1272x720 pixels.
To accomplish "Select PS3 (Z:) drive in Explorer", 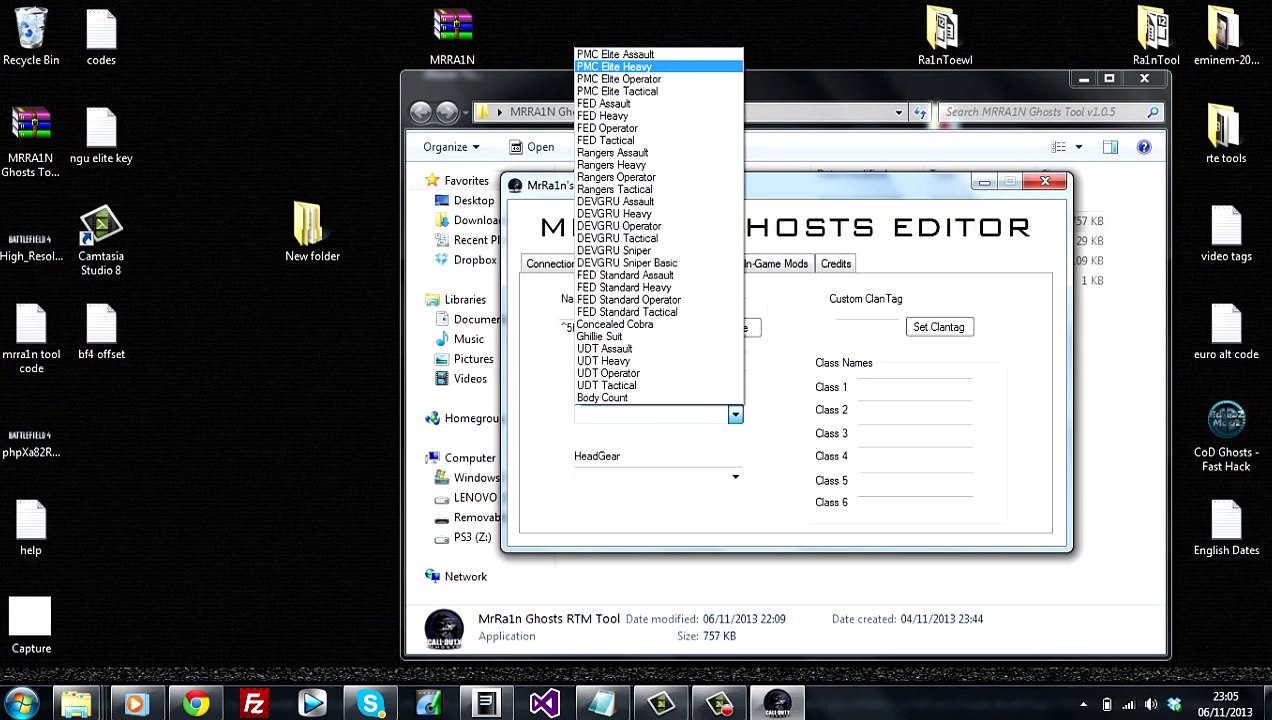I will (463, 537).
